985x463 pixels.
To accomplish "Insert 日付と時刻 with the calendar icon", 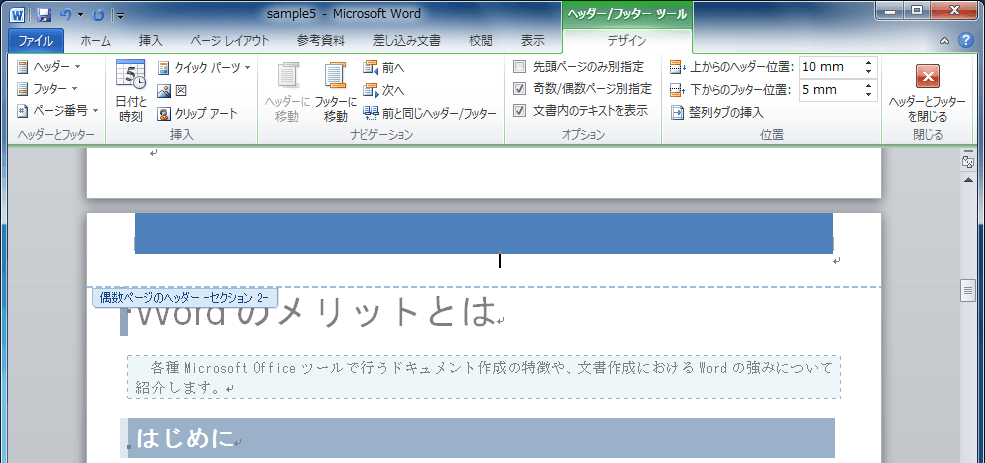I will 131,91.
